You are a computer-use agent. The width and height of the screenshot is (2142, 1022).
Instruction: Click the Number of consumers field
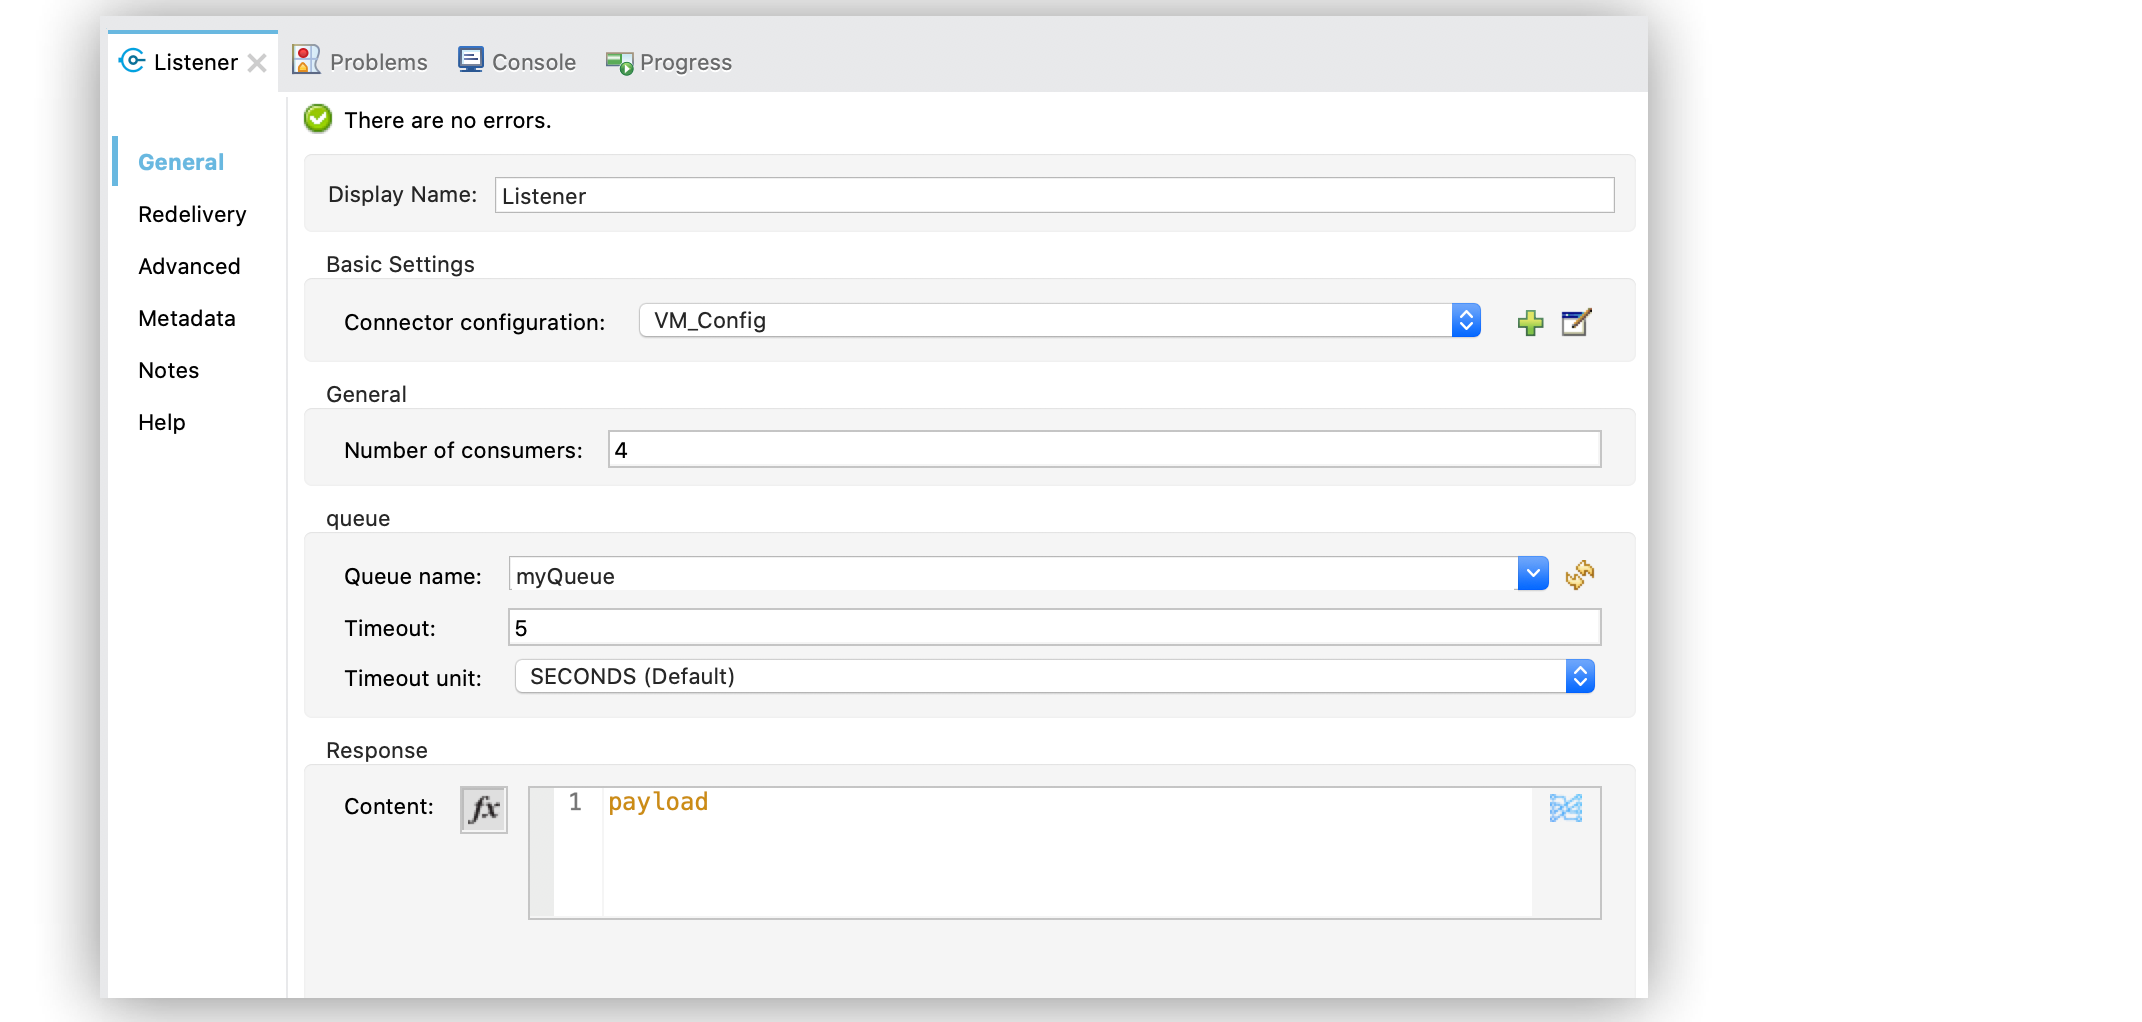point(1100,449)
